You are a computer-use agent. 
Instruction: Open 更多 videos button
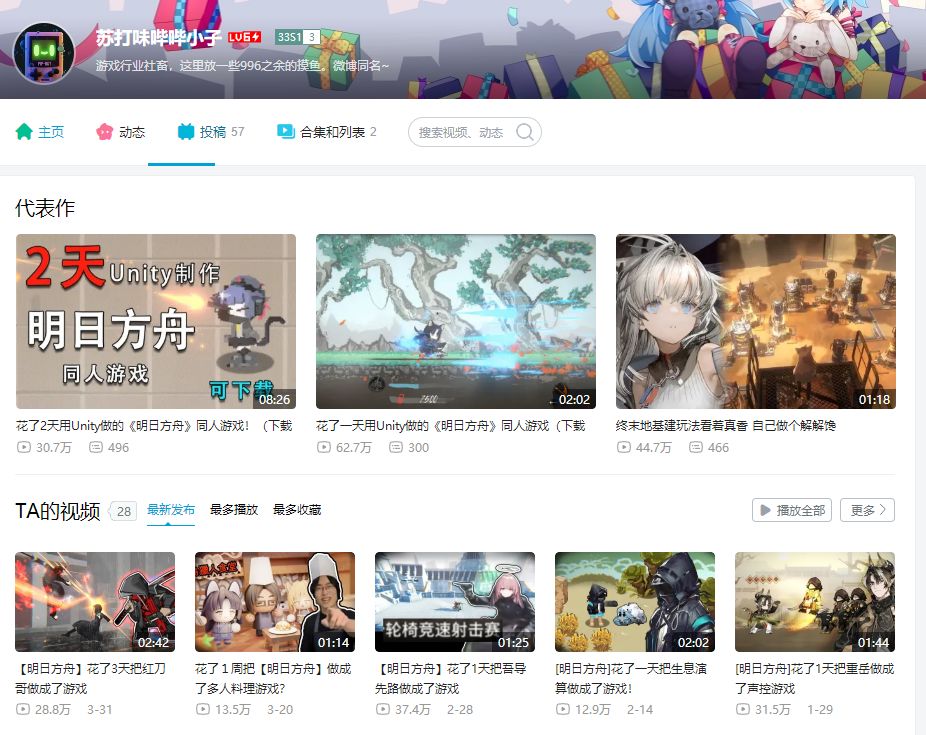pos(868,510)
